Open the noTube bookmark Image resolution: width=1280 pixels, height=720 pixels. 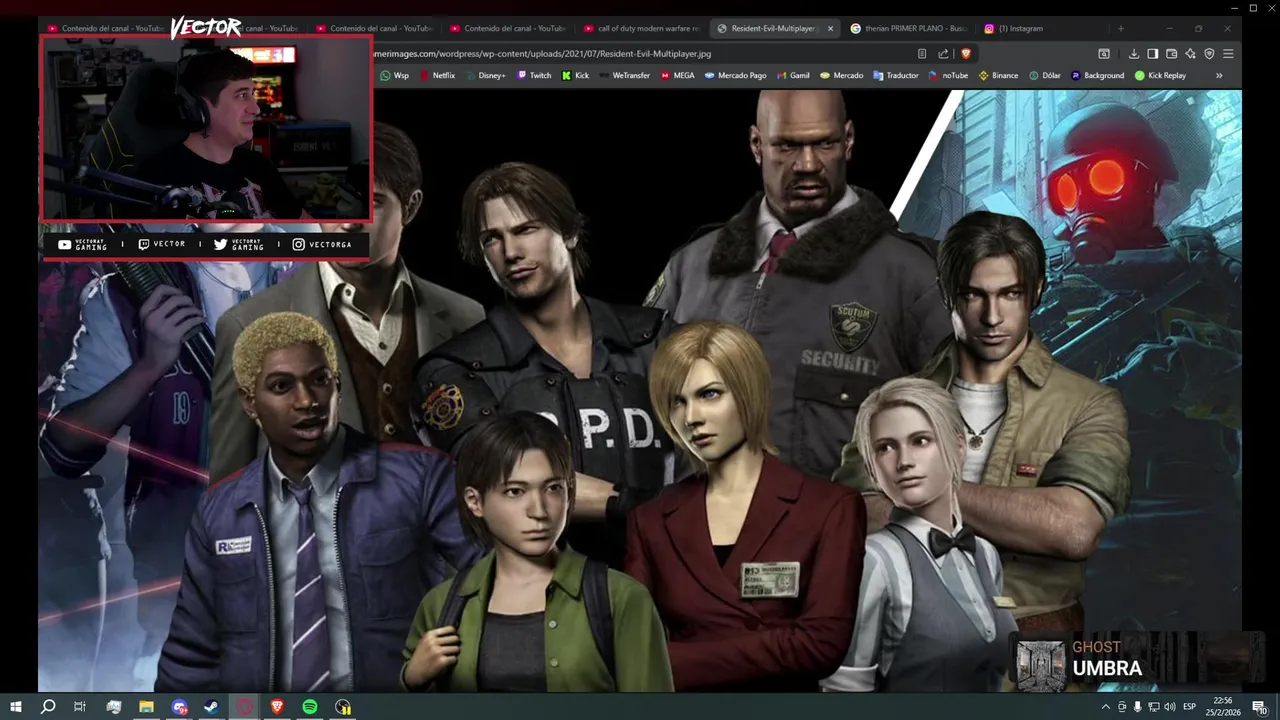pyautogui.click(x=948, y=75)
